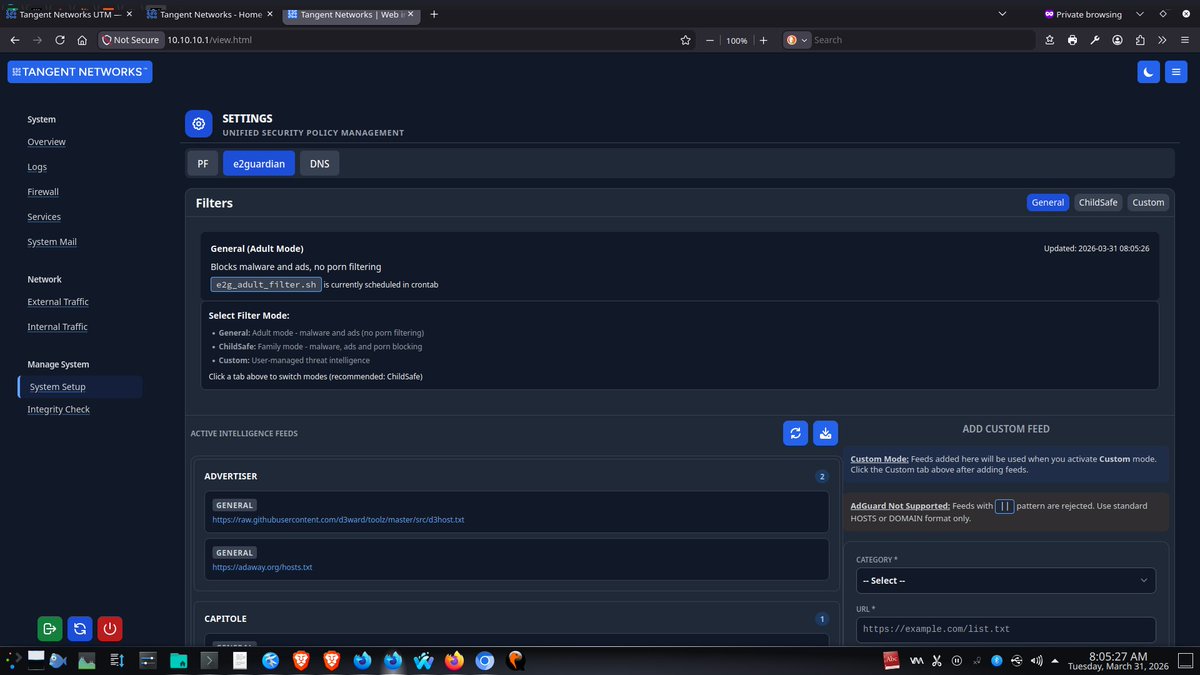Click the blue reboot icon button

point(80,629)
